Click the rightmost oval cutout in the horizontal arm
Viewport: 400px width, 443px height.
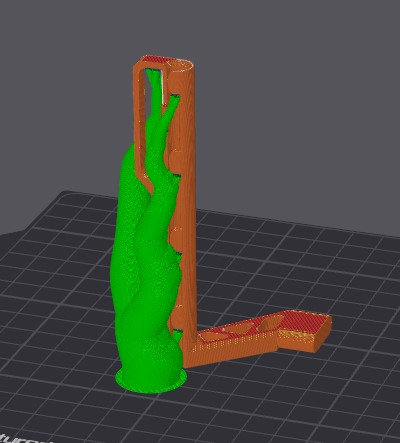tap(271, 324)
